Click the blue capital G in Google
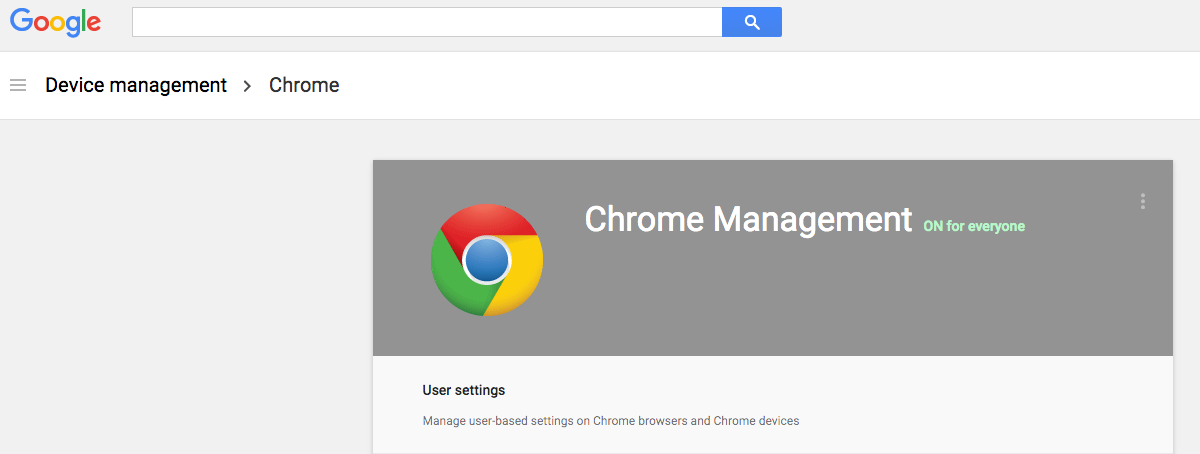 point(23,20)
